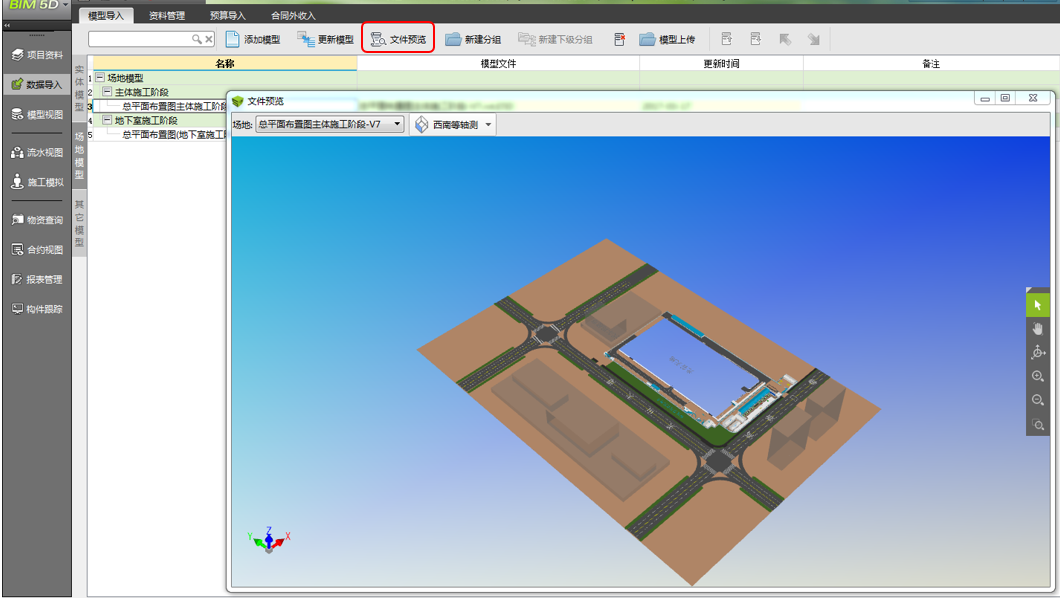
Task: Click the 更新时间 column header
Action: coord(721,64)
